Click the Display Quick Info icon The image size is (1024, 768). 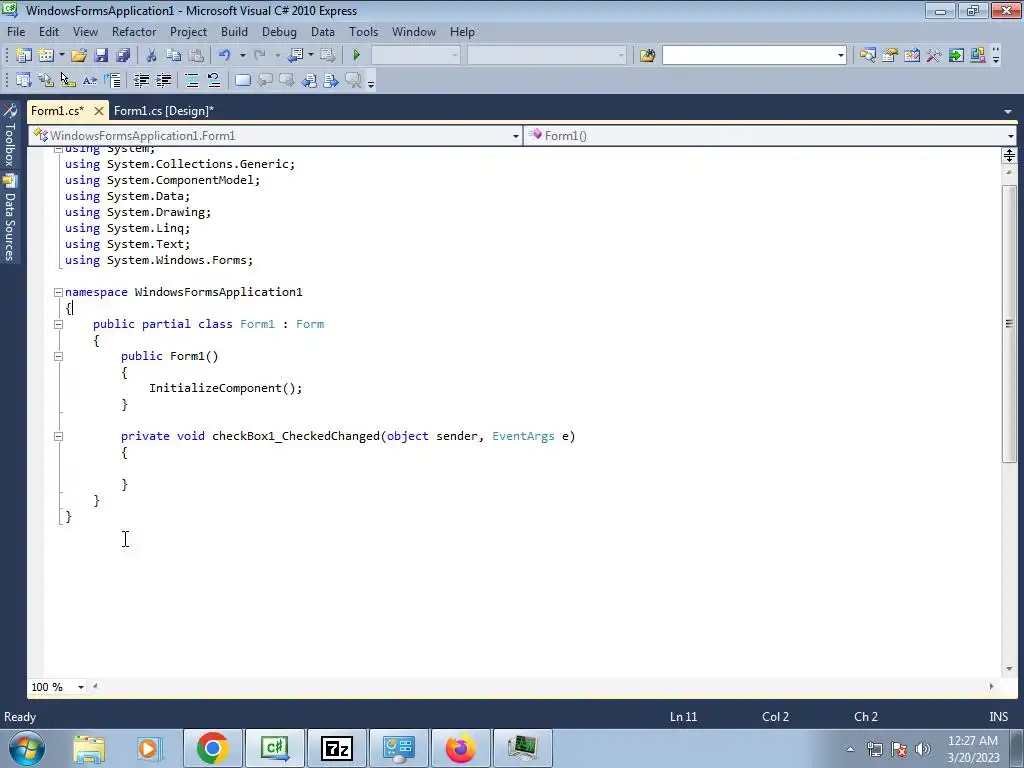click(68, 80)
